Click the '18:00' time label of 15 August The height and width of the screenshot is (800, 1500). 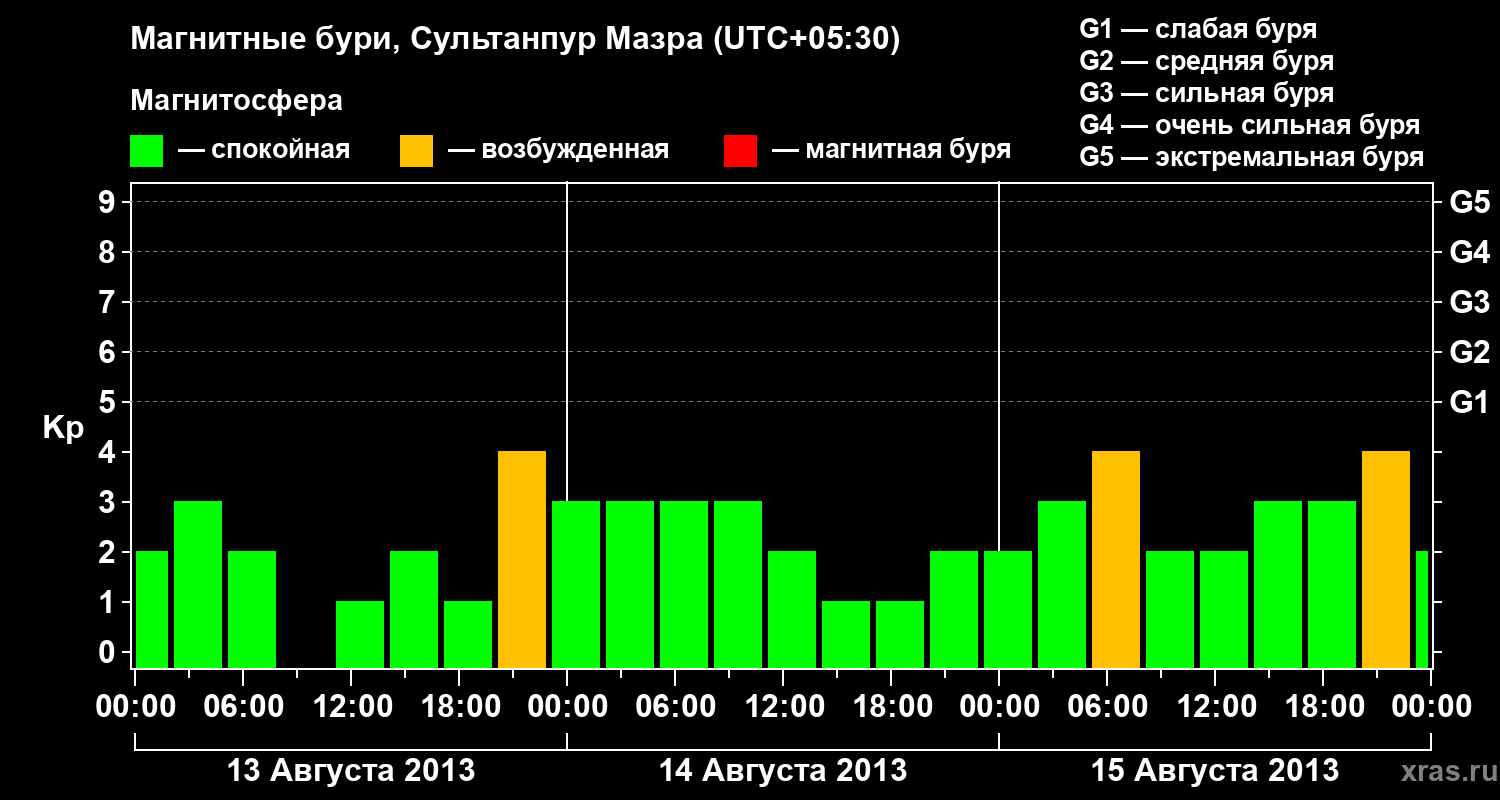click(1323, 707)
